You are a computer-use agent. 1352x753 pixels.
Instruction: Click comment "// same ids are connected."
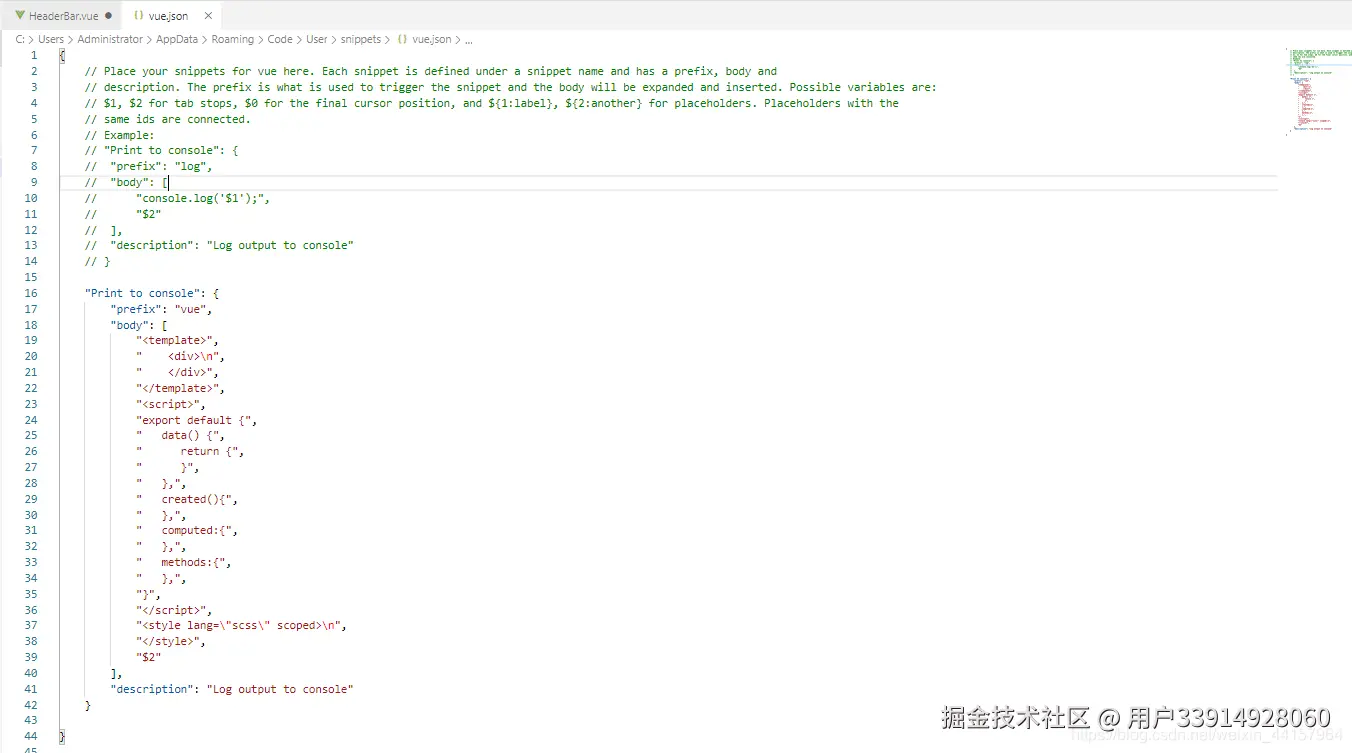pyautogui.click(x=168, y=119)
